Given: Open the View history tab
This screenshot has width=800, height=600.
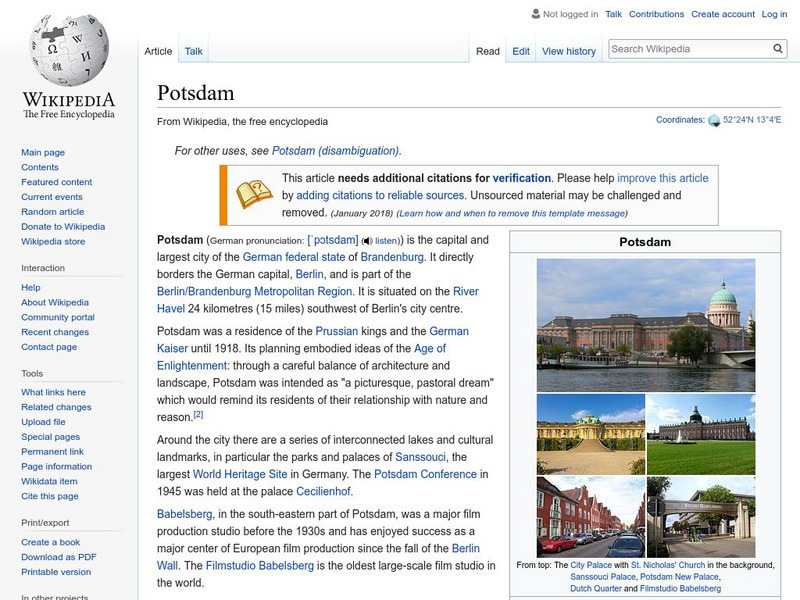Looking at the screenshot, I should coord(568,50).
